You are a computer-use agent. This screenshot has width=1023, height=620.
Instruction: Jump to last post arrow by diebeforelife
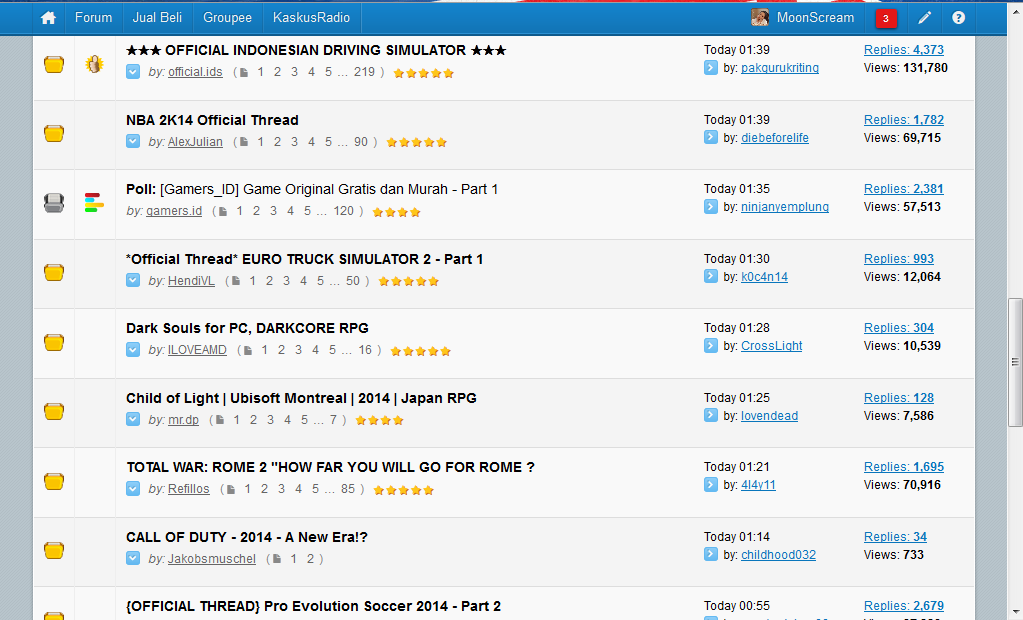point(711,137)
